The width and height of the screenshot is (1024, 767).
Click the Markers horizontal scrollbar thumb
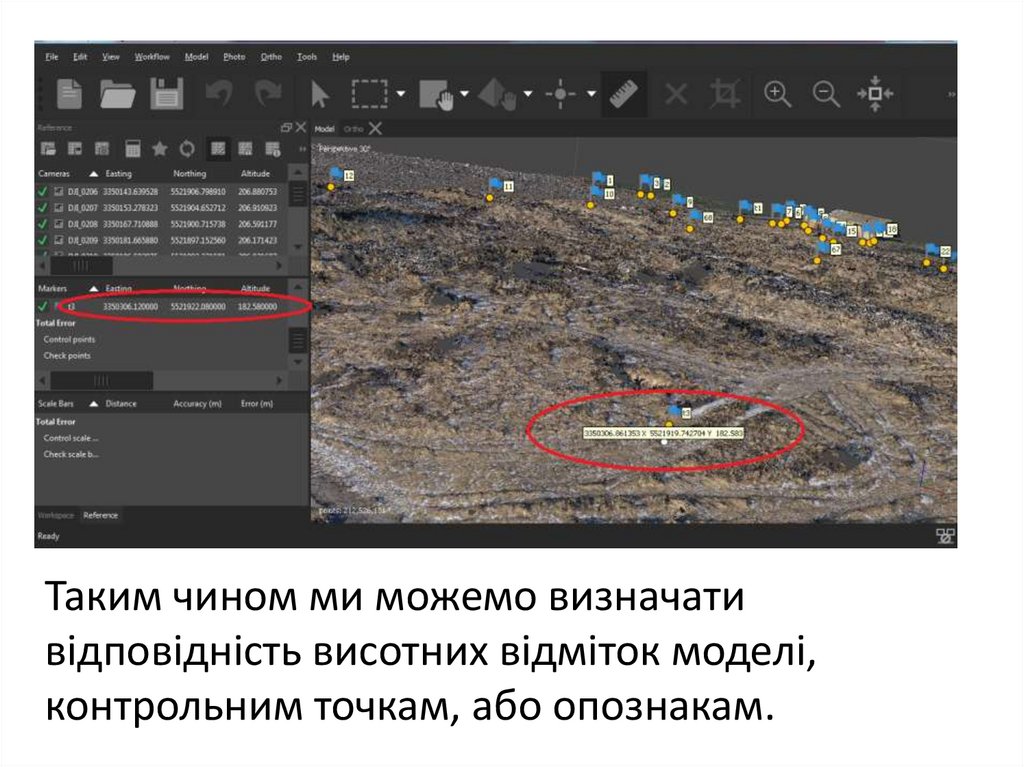102,380
